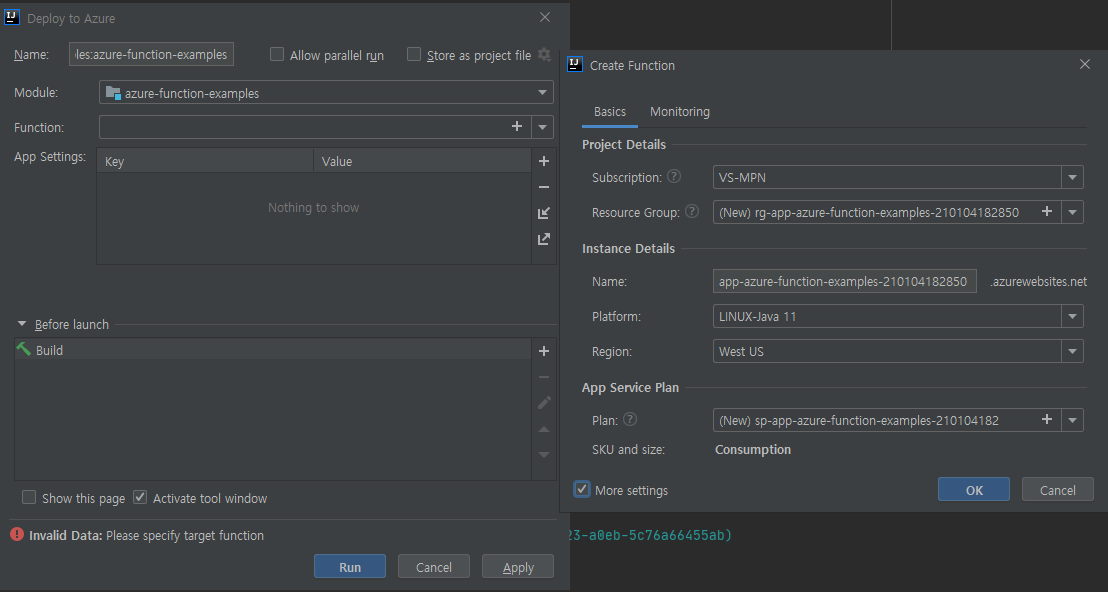This screenshot has width=1108, height=592.
Task: Click help icon next to Subscription
Action: tap(674, 177)
